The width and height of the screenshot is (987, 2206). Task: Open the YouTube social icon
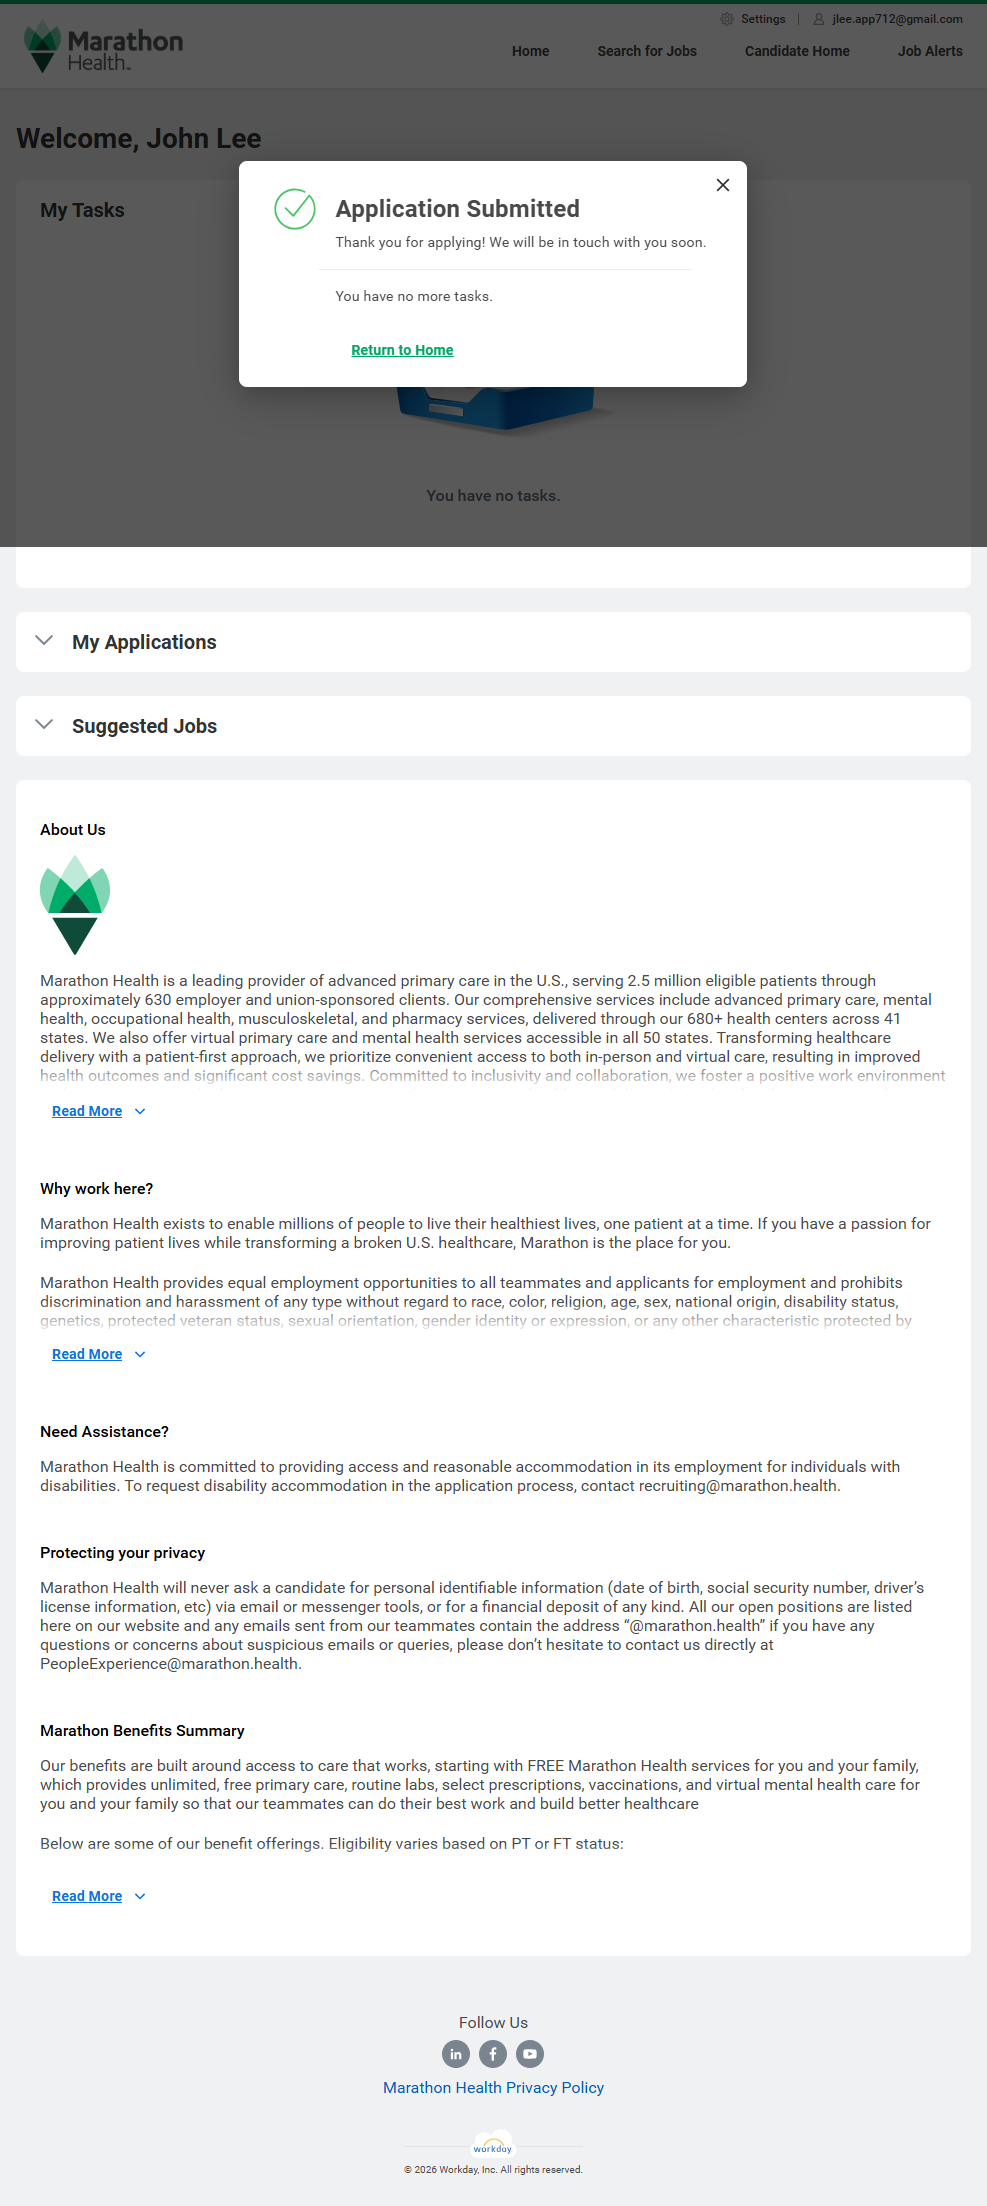pyautogui.click(x=530, y=2054)
